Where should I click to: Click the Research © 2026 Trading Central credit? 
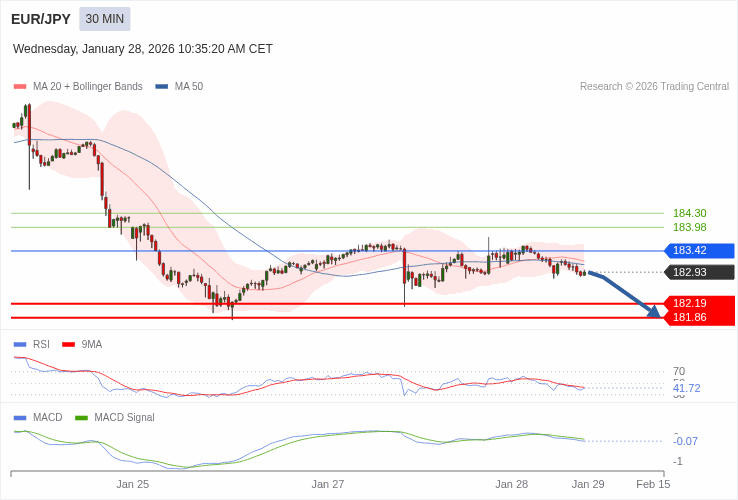tap(654, 87)
